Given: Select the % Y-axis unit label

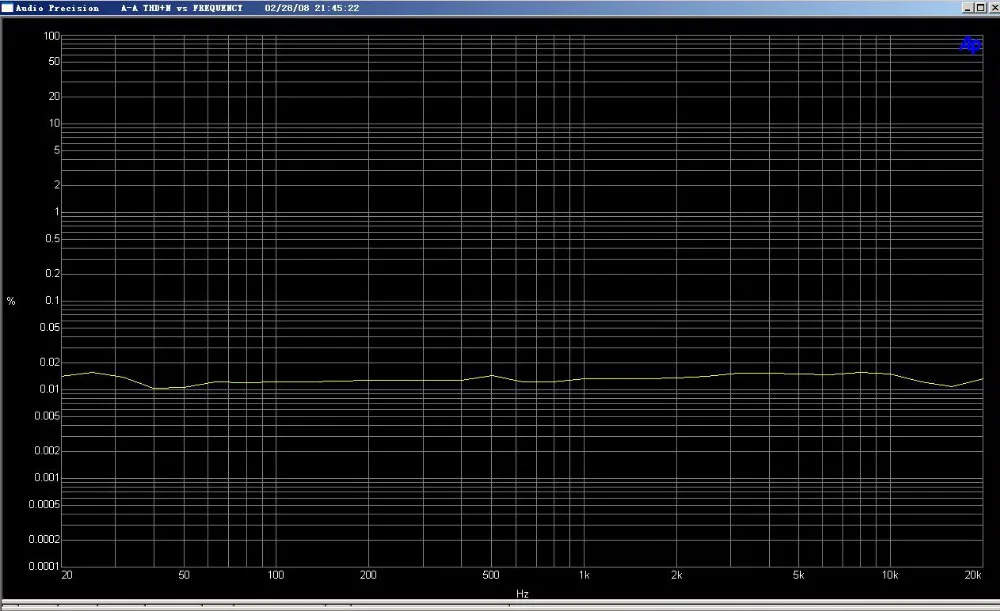Looking at the screenshot, I should [x=11, y=301].
